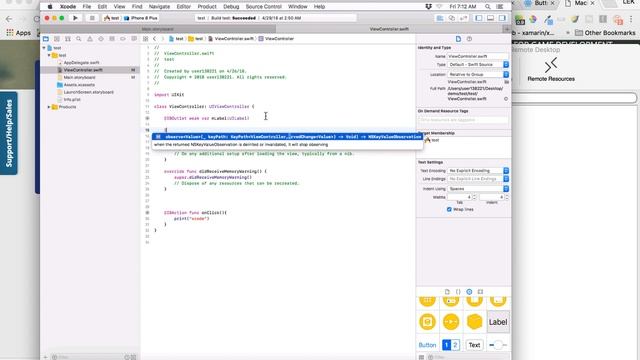This screenshot has height=360, width=640.
Task: Open the debug navigator
Action: [x=112, y=39]
